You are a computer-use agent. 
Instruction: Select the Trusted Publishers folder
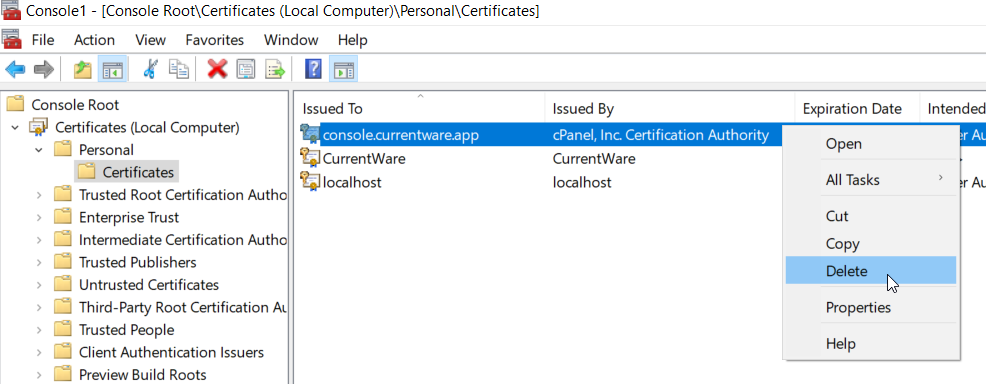tap(137, 263)
